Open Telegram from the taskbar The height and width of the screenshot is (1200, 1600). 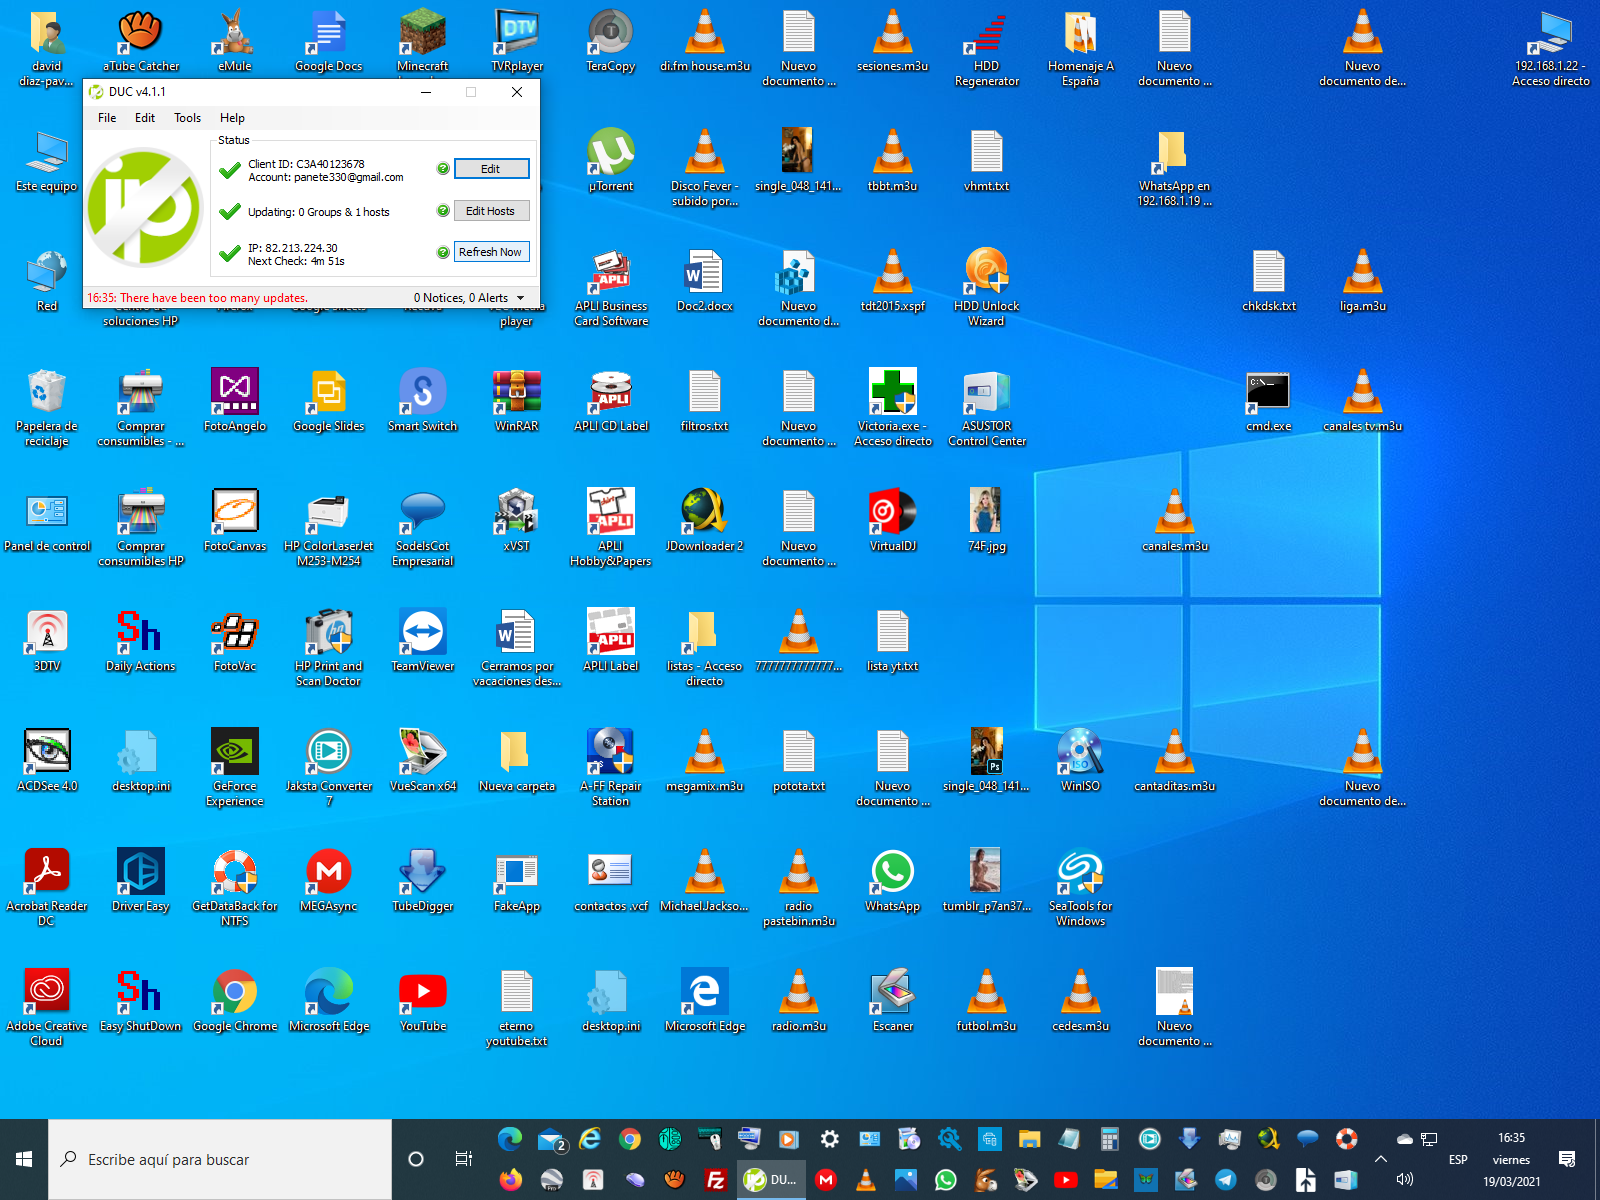pos(1226,1180)
